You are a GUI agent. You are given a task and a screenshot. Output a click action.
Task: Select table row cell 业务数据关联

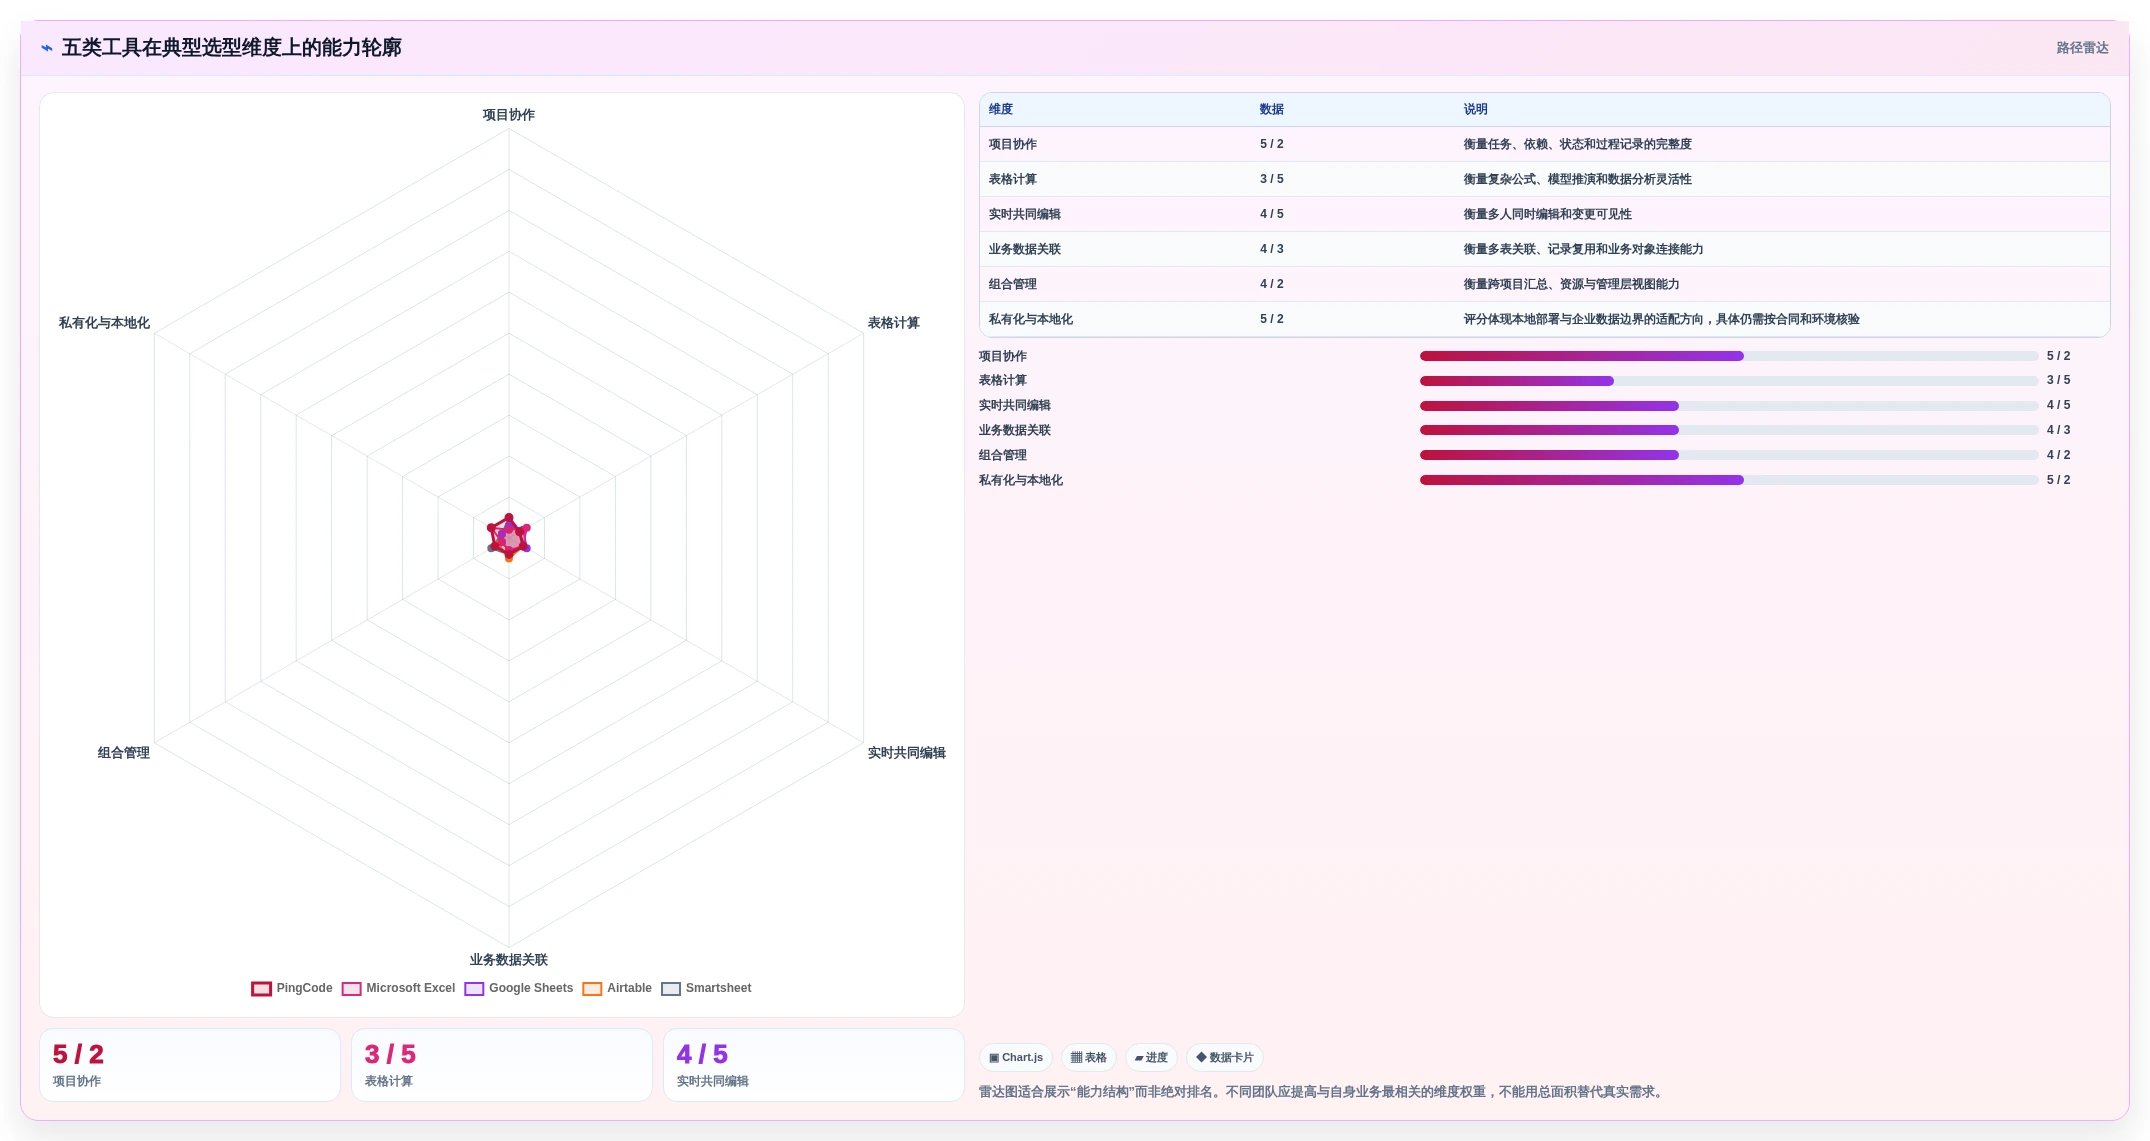1025,249
